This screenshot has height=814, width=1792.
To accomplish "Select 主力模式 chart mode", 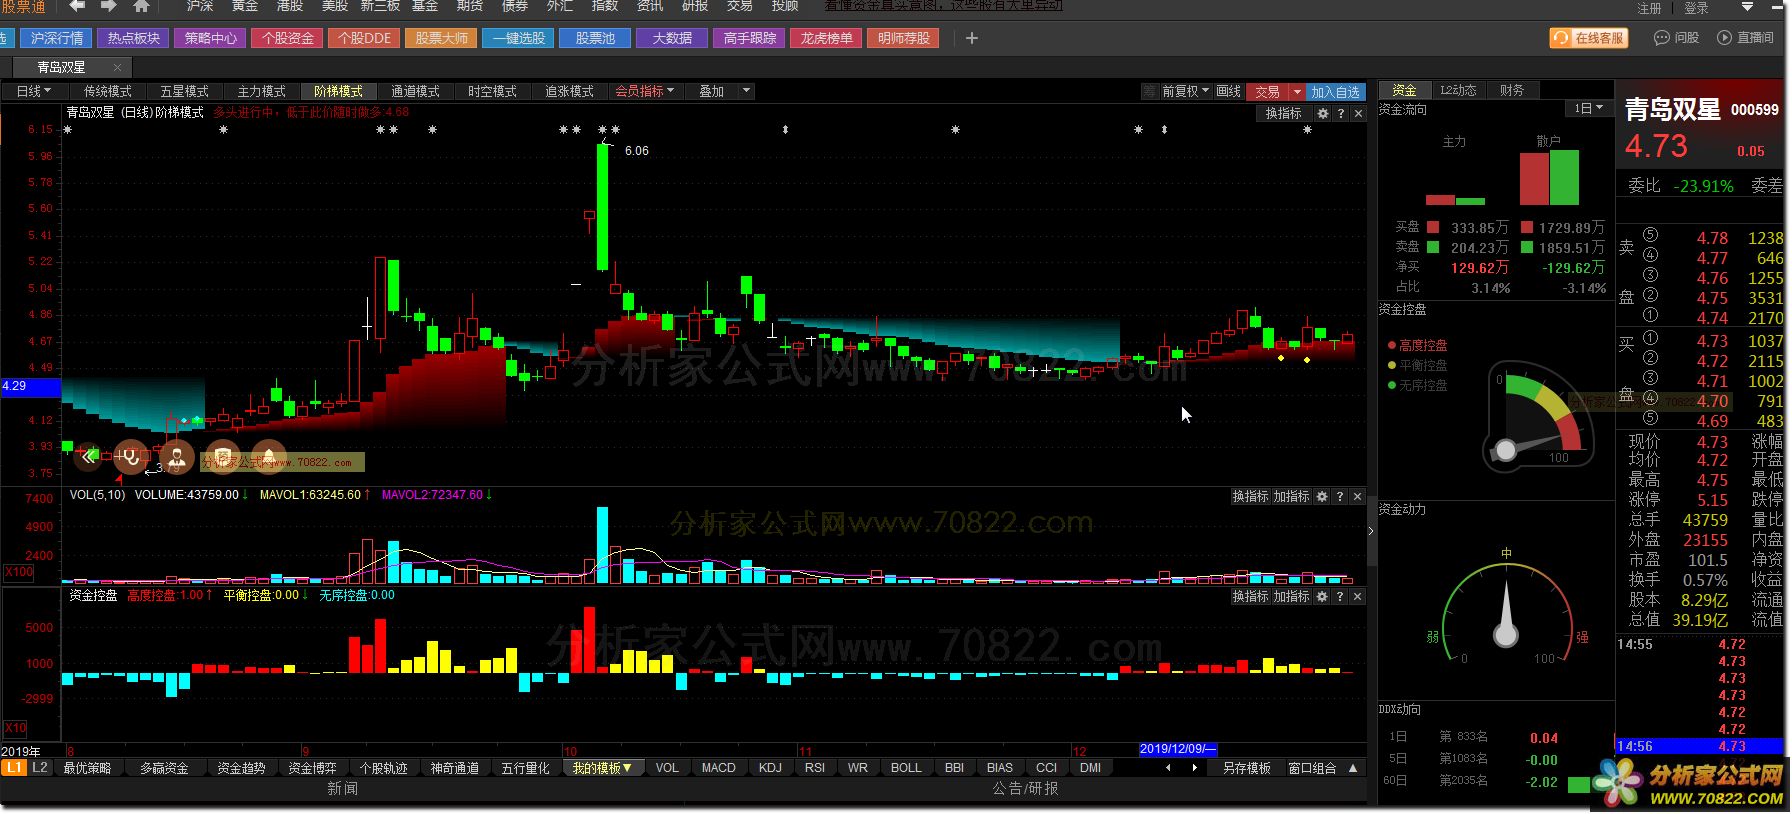I will (261, 91).
